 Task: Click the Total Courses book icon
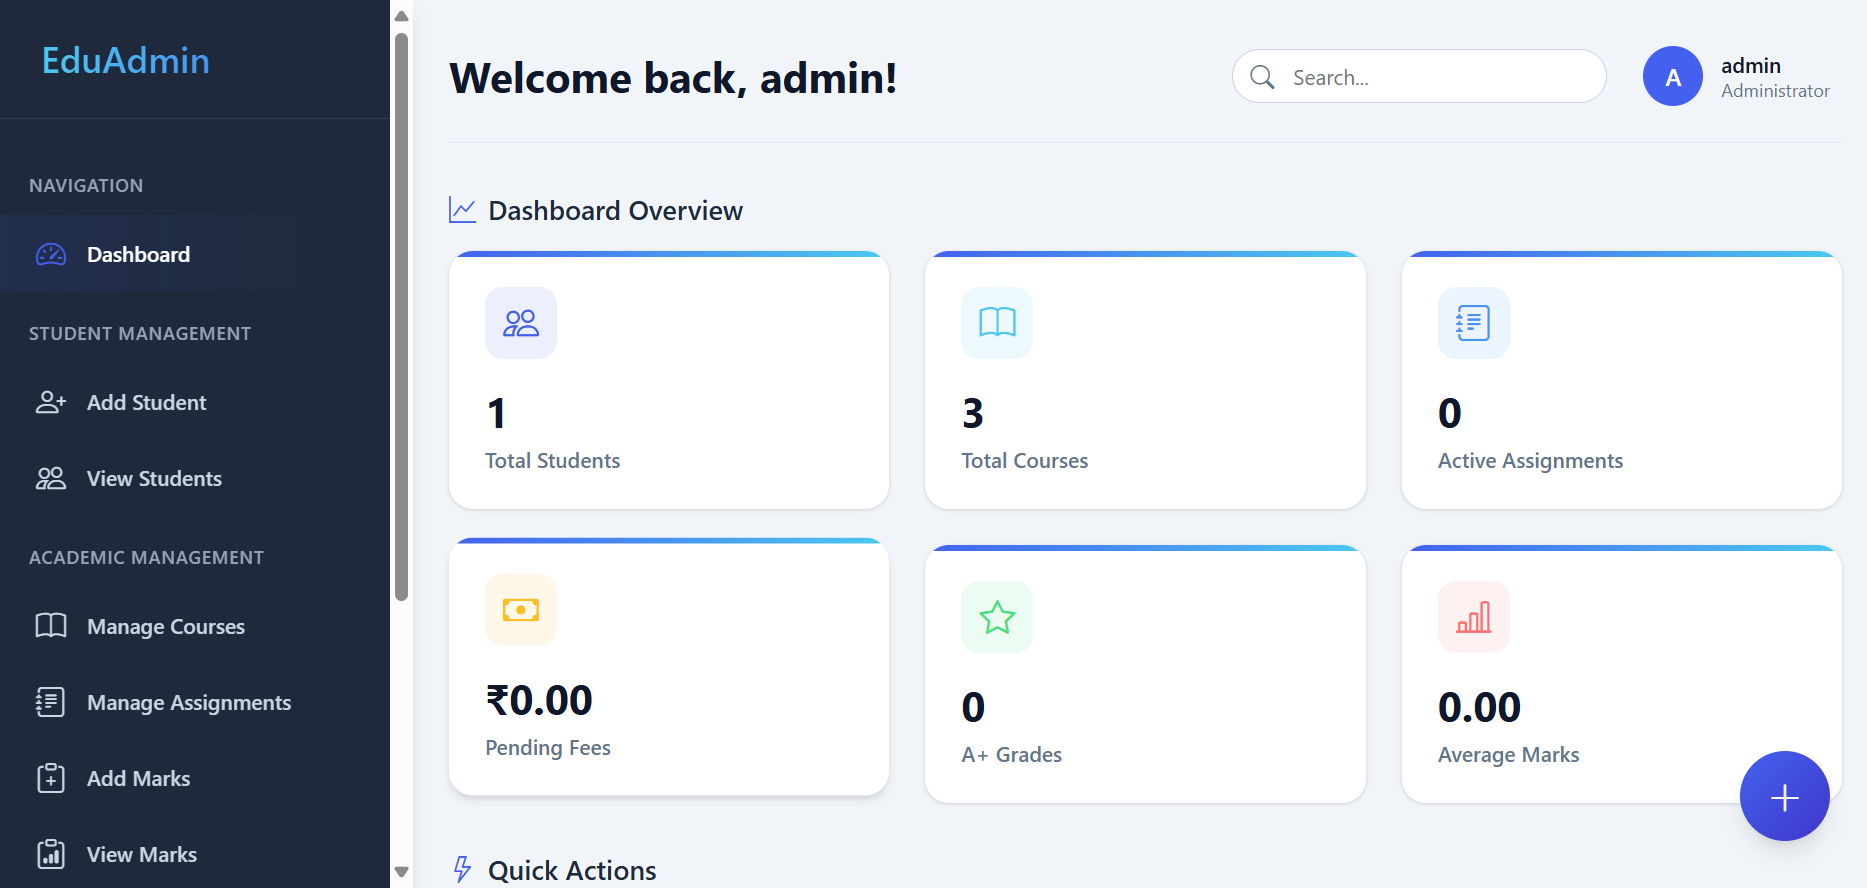[x=997, y=323]
